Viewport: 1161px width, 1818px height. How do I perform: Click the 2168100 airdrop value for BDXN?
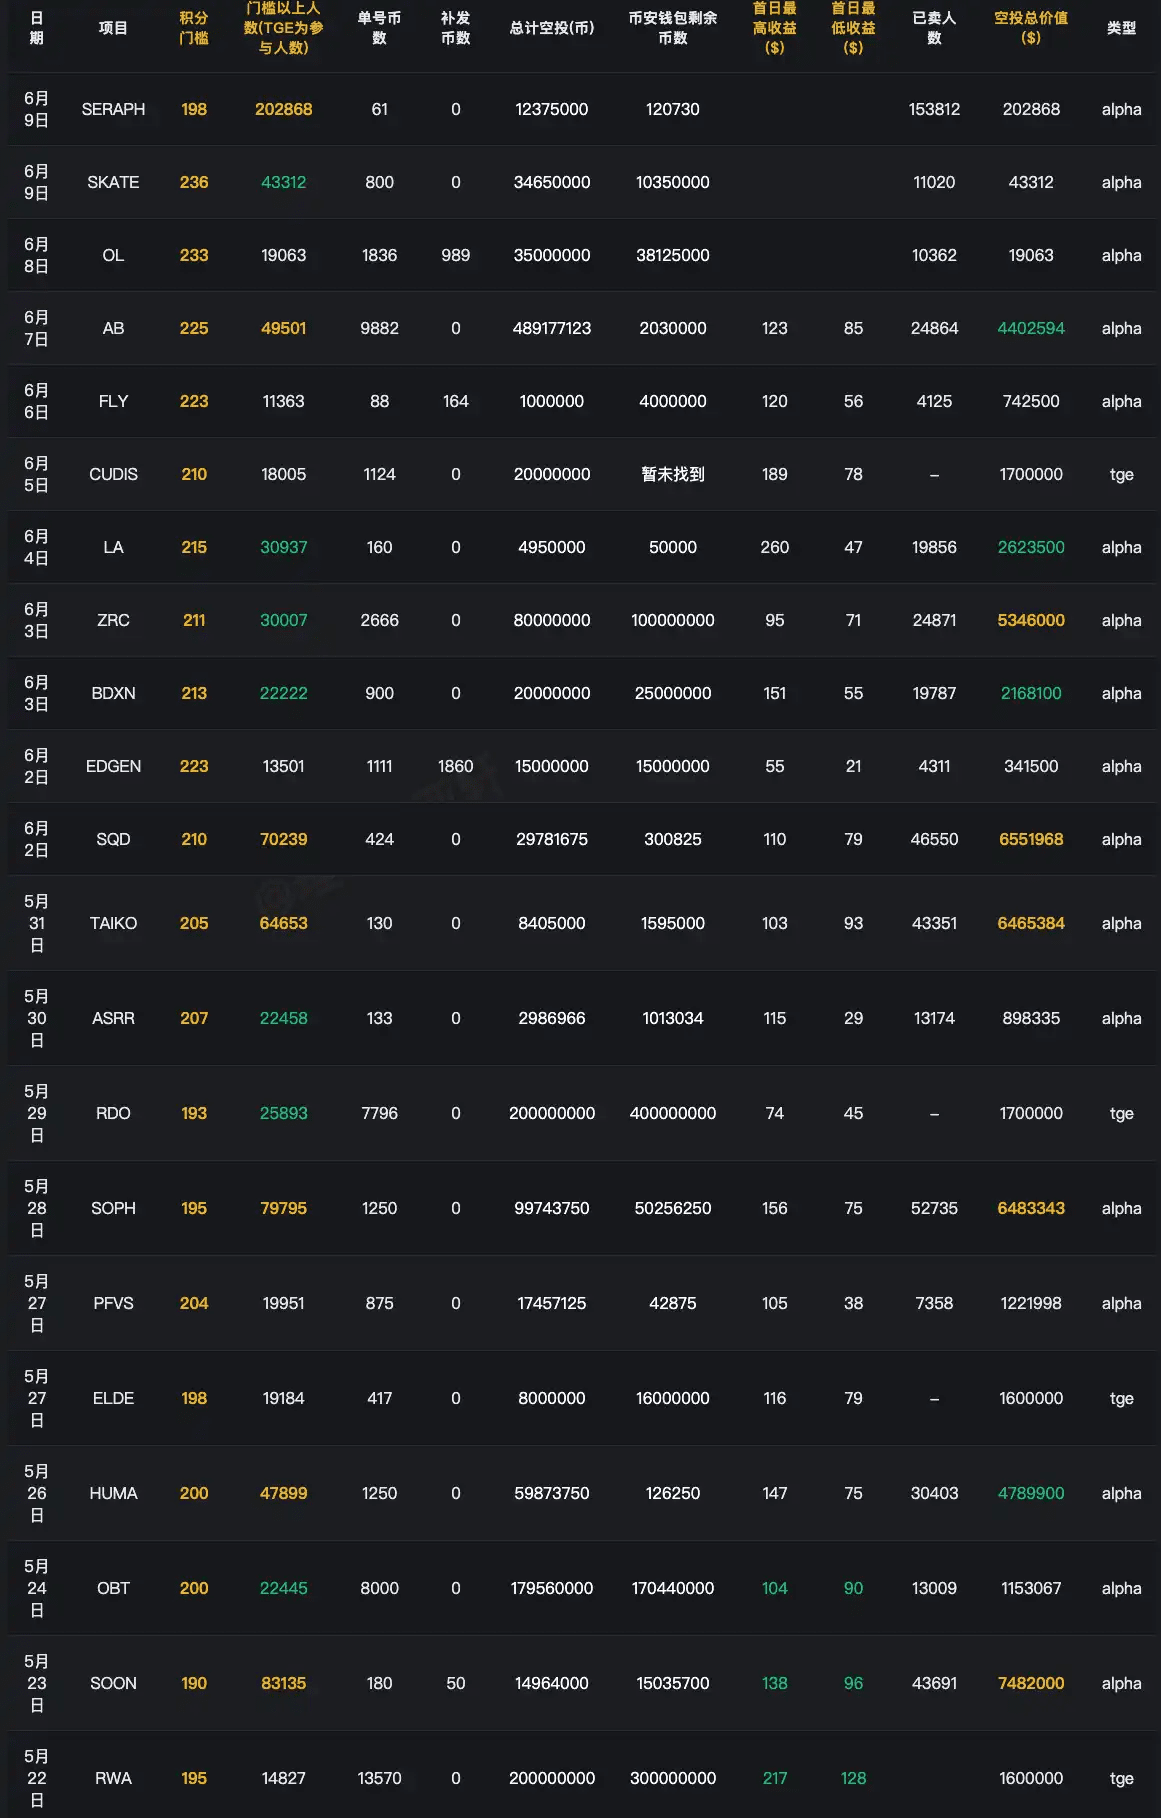click(1031, 693)
